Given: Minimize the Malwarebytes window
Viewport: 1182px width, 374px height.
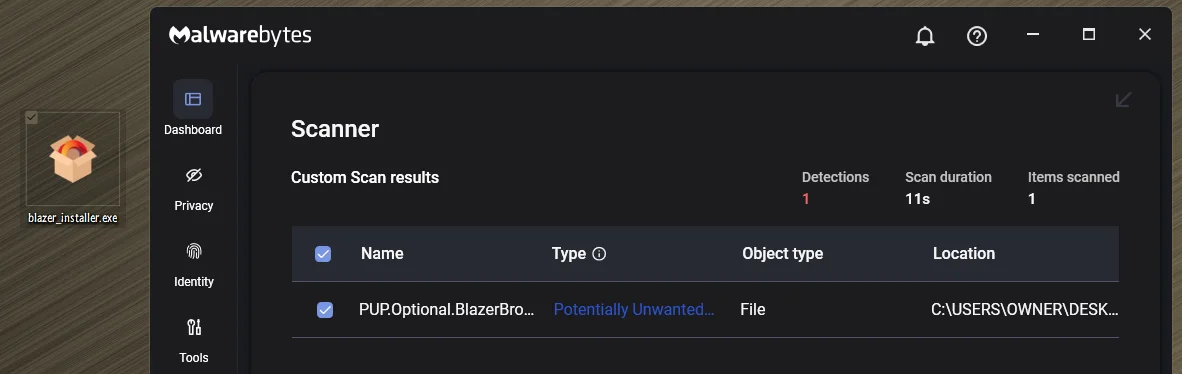Looking at the screenshot, I should point(1033,35).
